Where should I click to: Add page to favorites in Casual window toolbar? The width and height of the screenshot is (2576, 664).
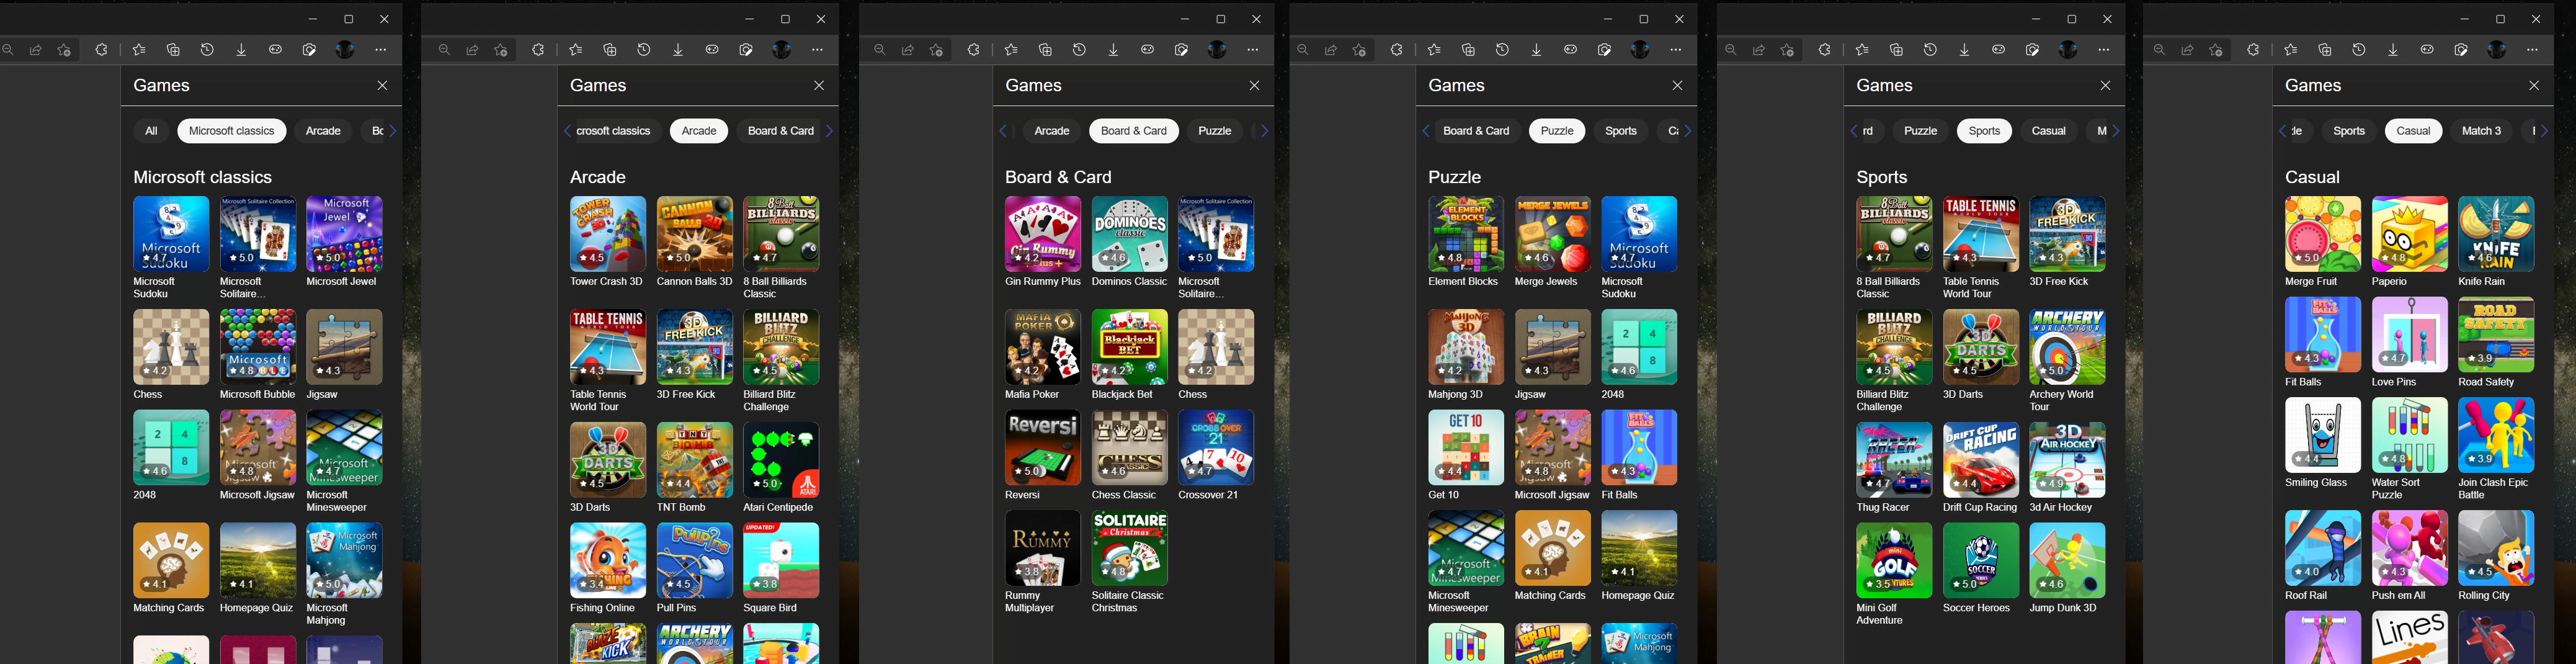(2216, 49)
